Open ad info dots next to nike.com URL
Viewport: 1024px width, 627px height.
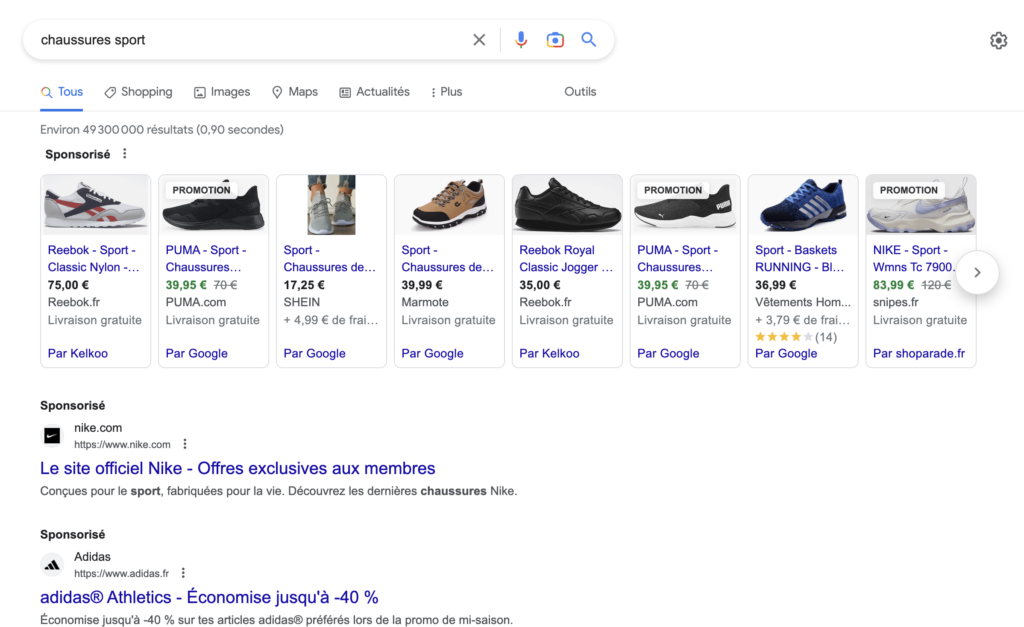pos(185,444)
